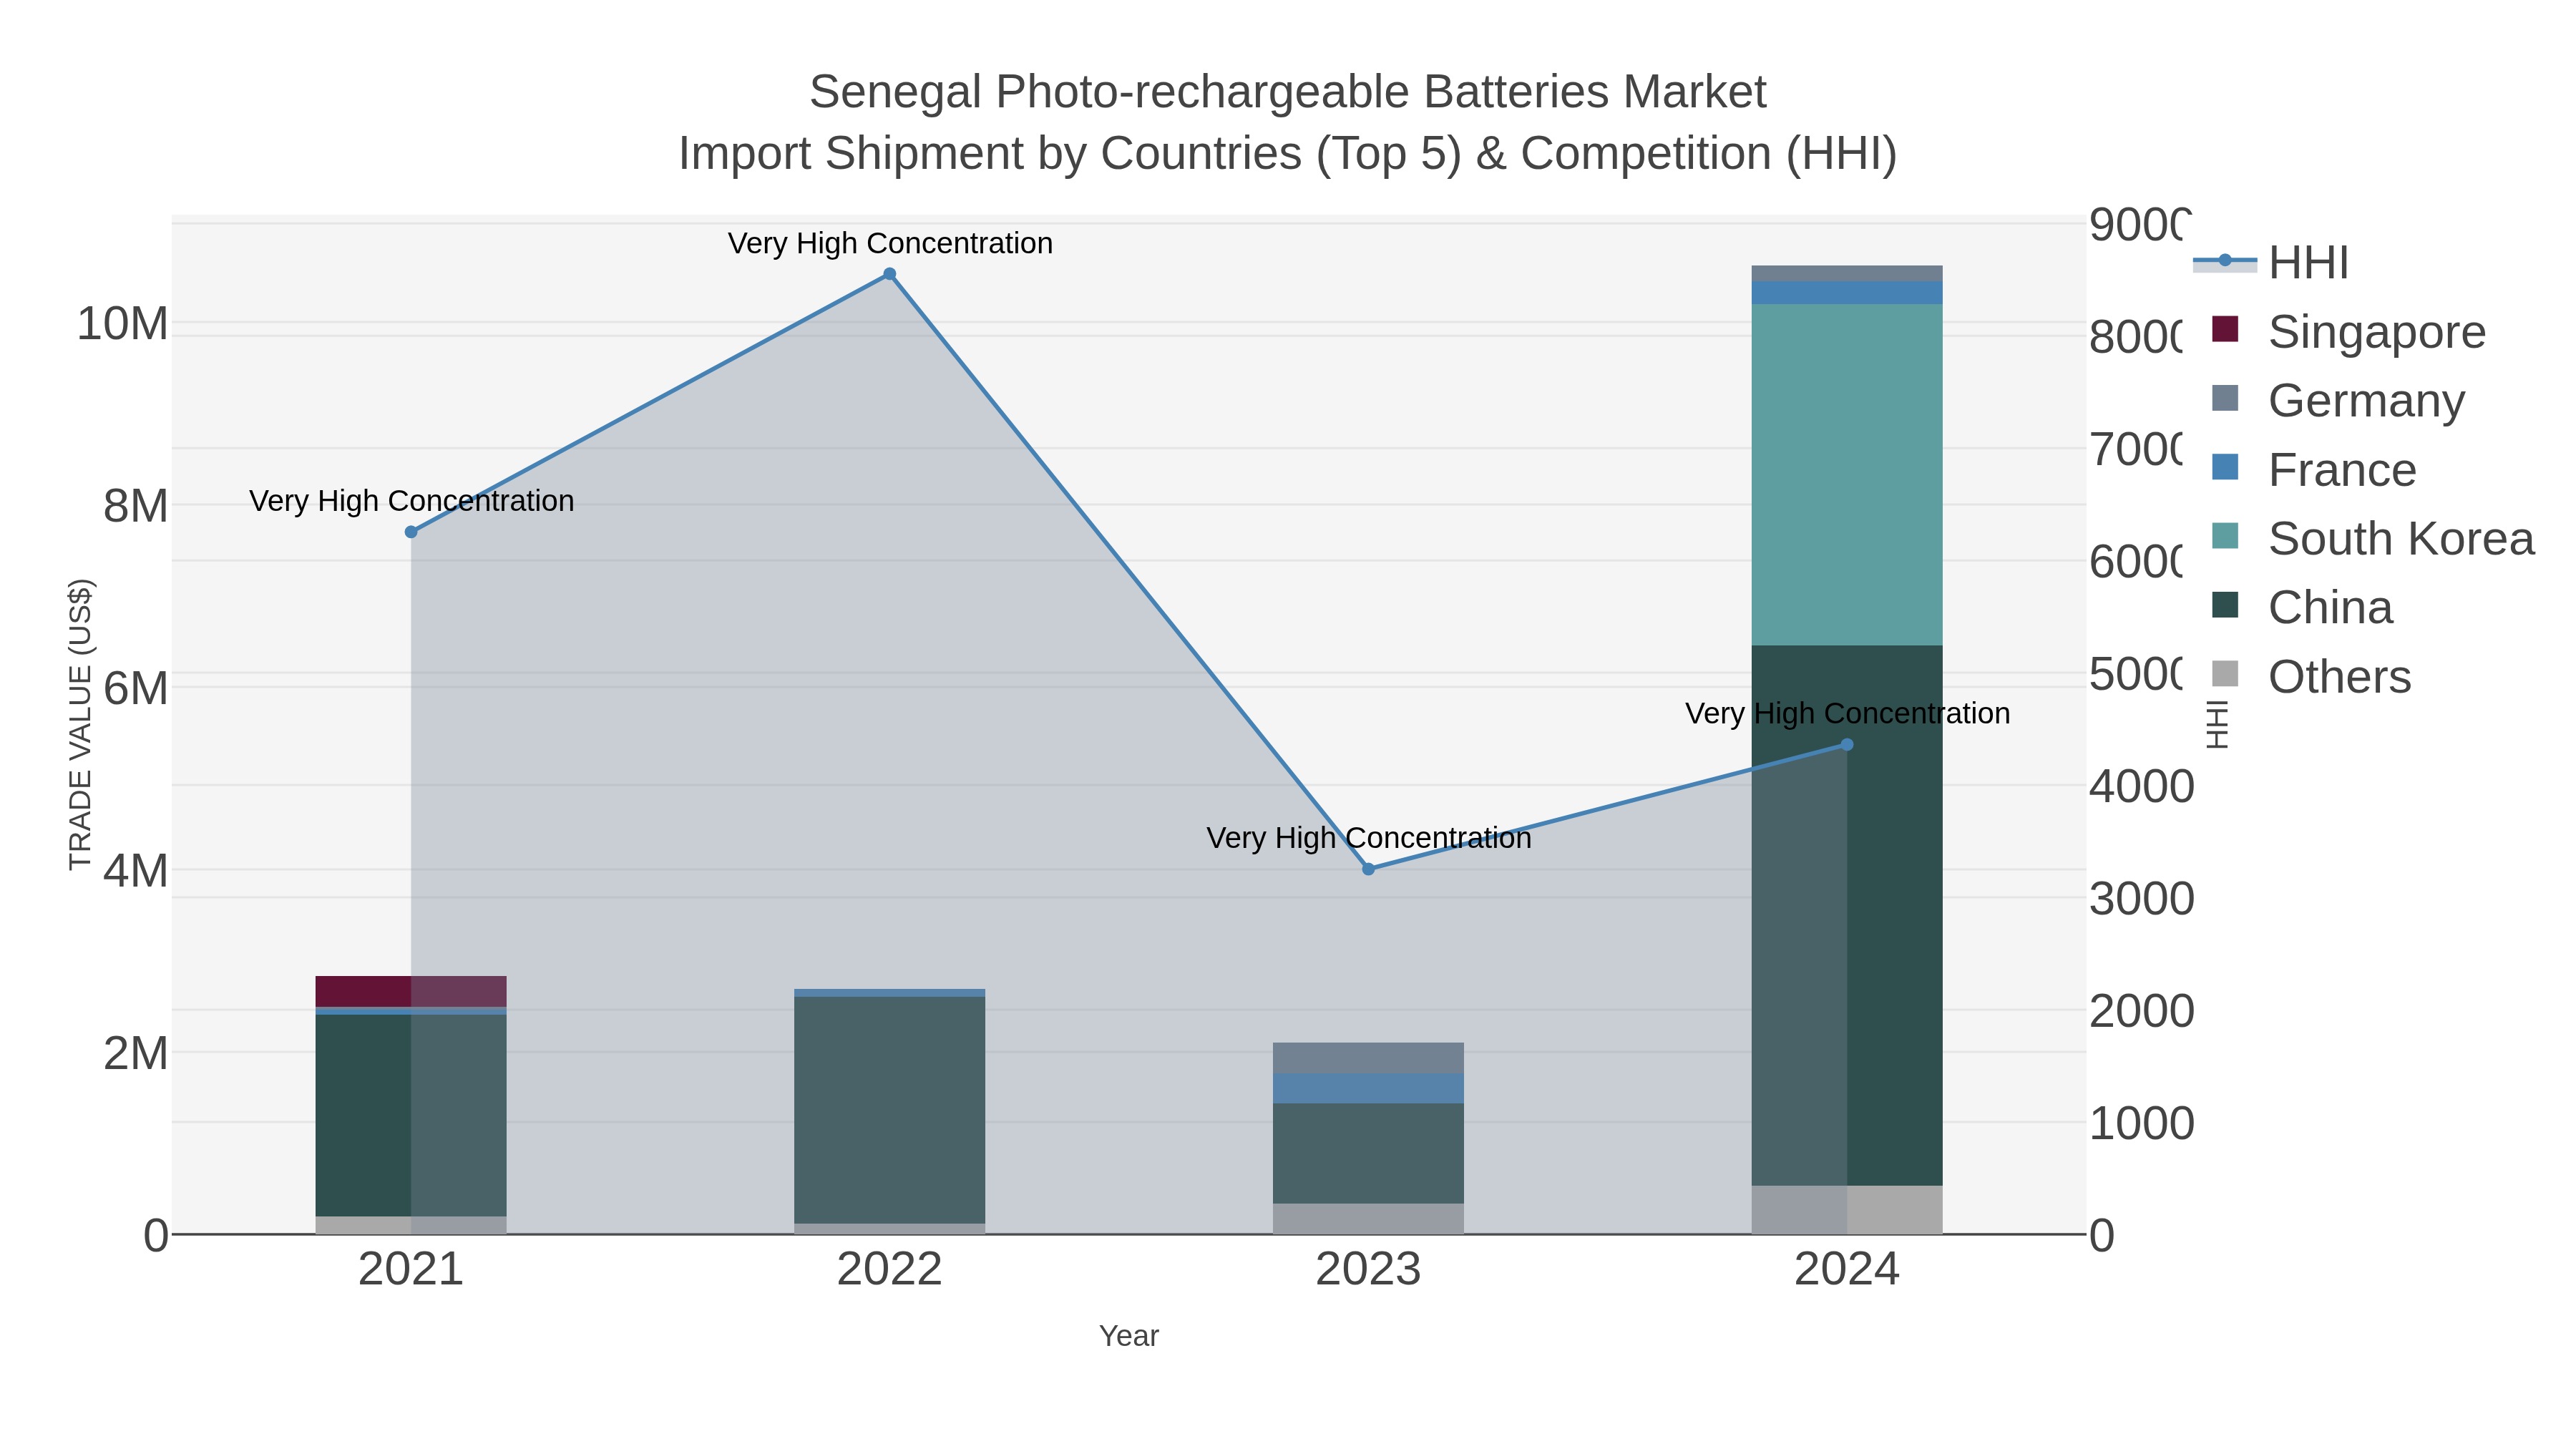Viewport: 2576px width, 1449px height.
Task: Click the 2M y-axis tick label
Action: point(135,1053)
